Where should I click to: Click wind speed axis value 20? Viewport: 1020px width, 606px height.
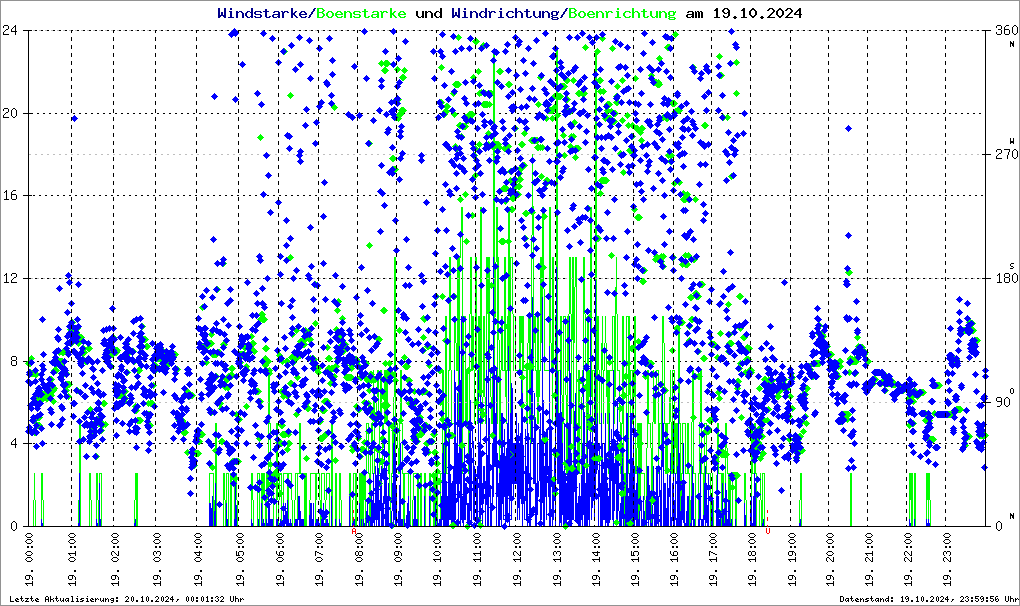[10, 112]
